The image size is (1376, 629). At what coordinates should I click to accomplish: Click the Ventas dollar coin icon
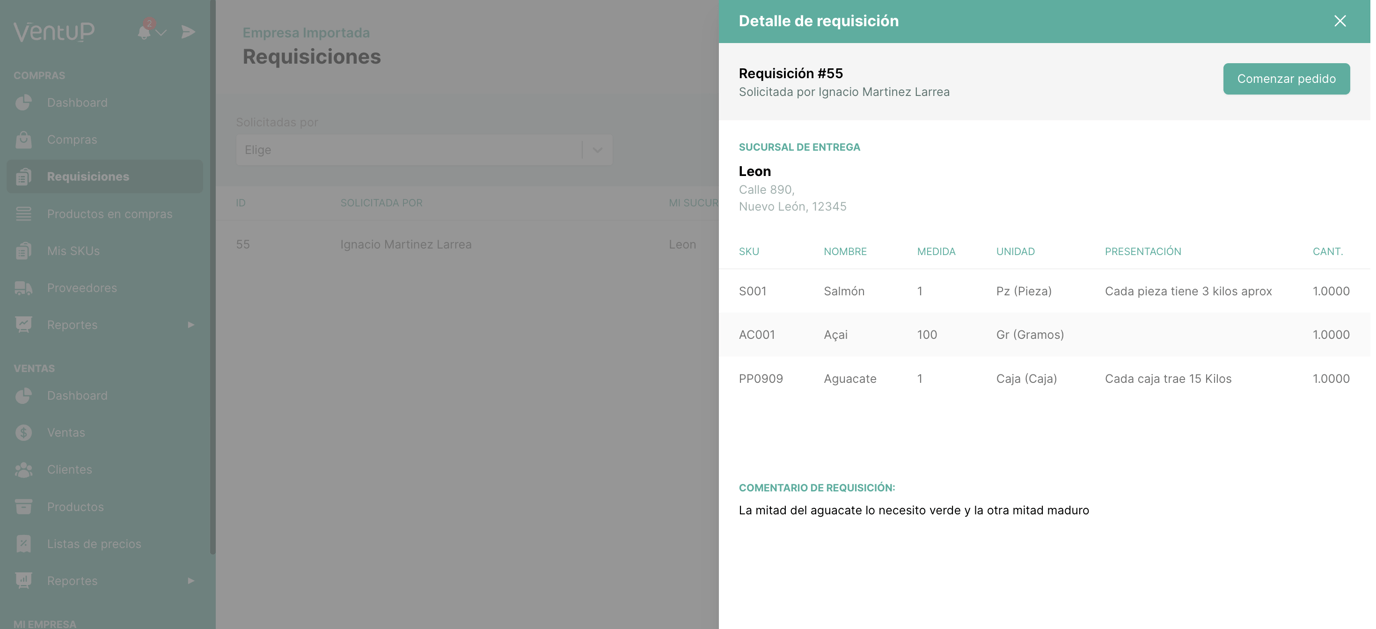click(24, 433)
